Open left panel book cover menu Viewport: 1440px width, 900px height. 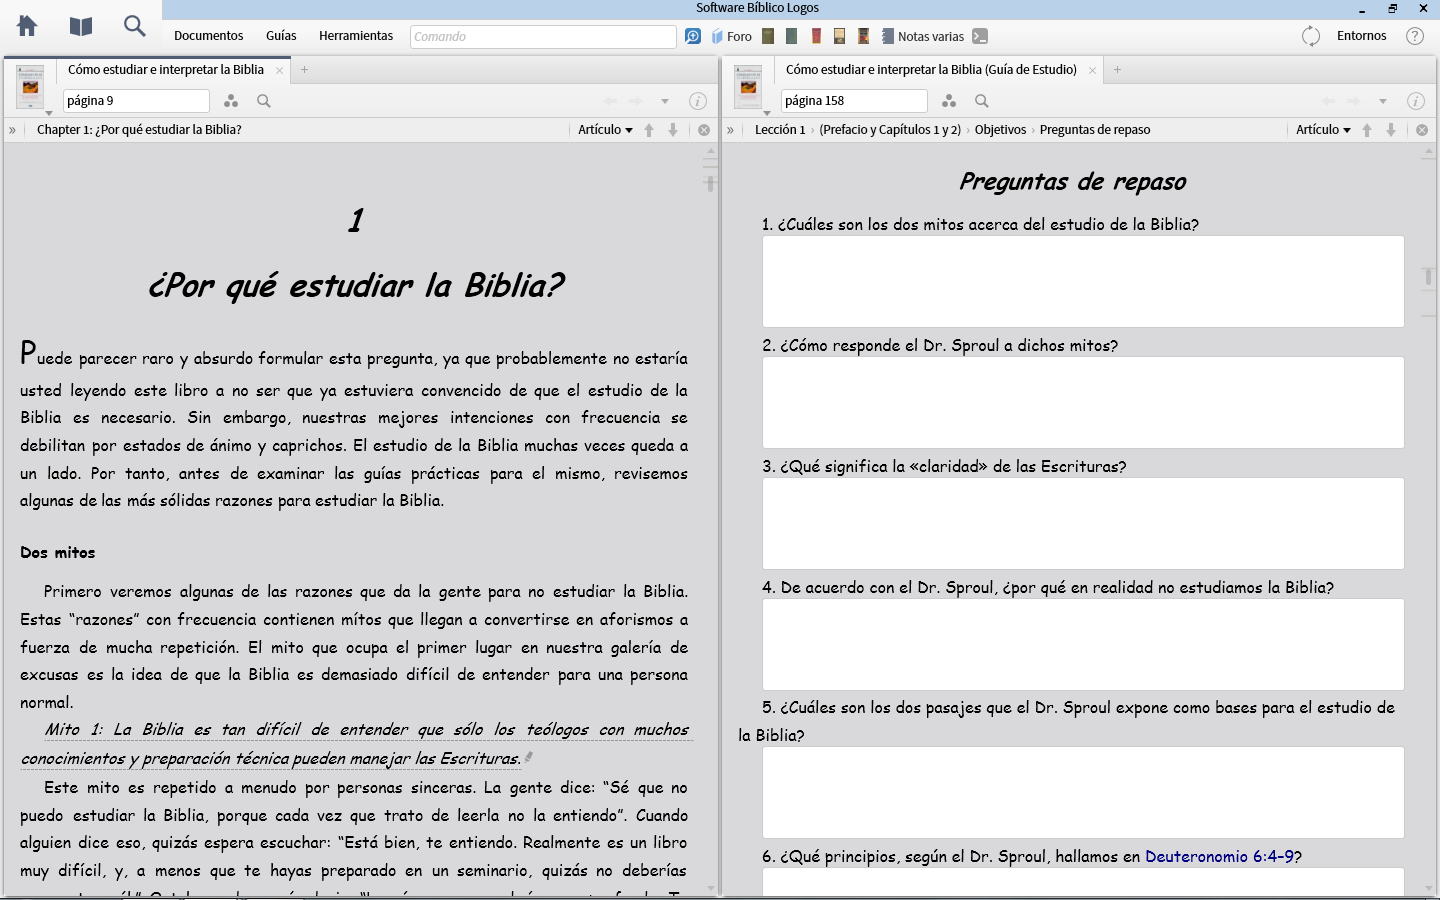coord(31,88)
